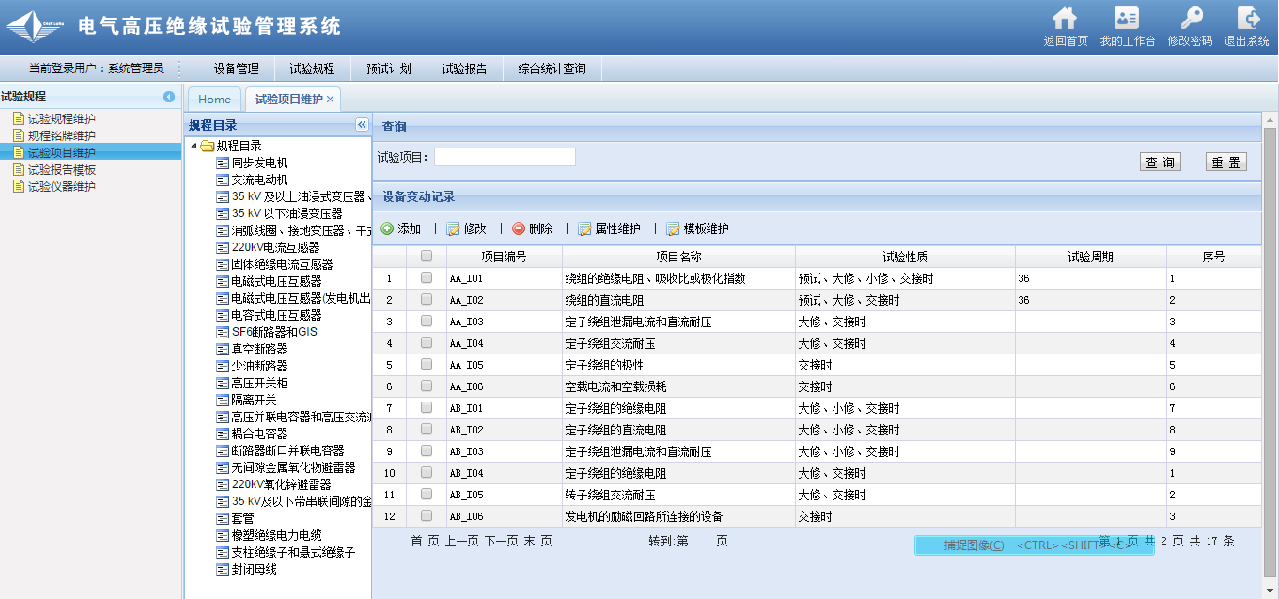Image resolution: width=1279 pixels, height=599 pixels.
Task: Click the 修改密码 key icon
Action: pyautogui.click(x=1190, y=19)
